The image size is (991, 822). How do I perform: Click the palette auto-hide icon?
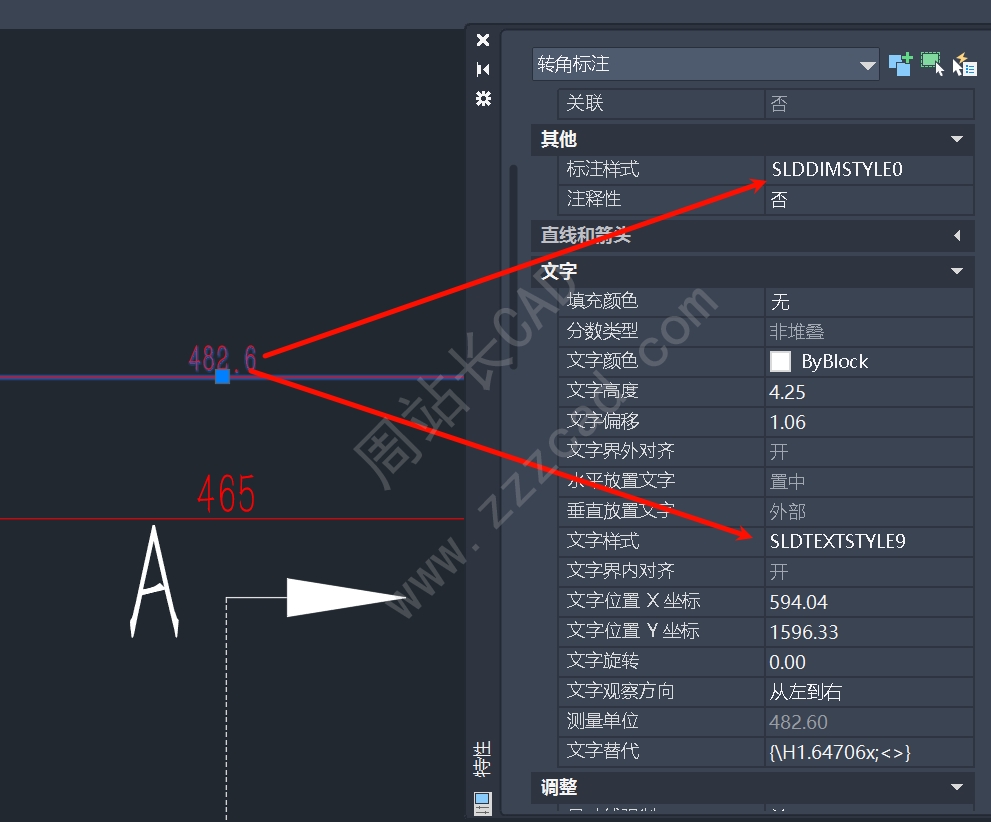tap(483, 69)
